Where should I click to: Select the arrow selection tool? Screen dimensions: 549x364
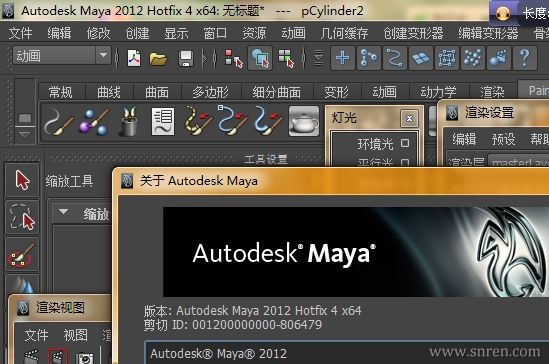click(22, 180)
